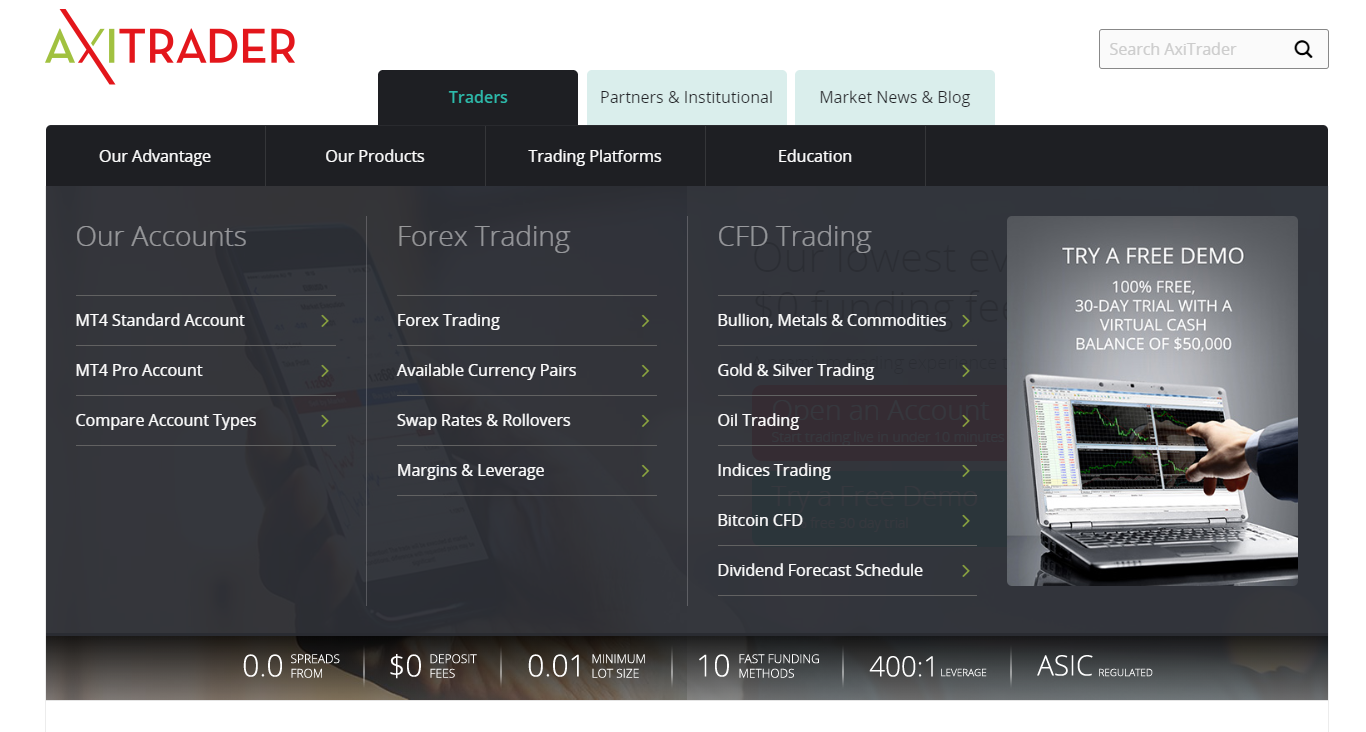Open the MT4 Pro Account link
This screenshot has width=1366, height=732.
(206, 370)
